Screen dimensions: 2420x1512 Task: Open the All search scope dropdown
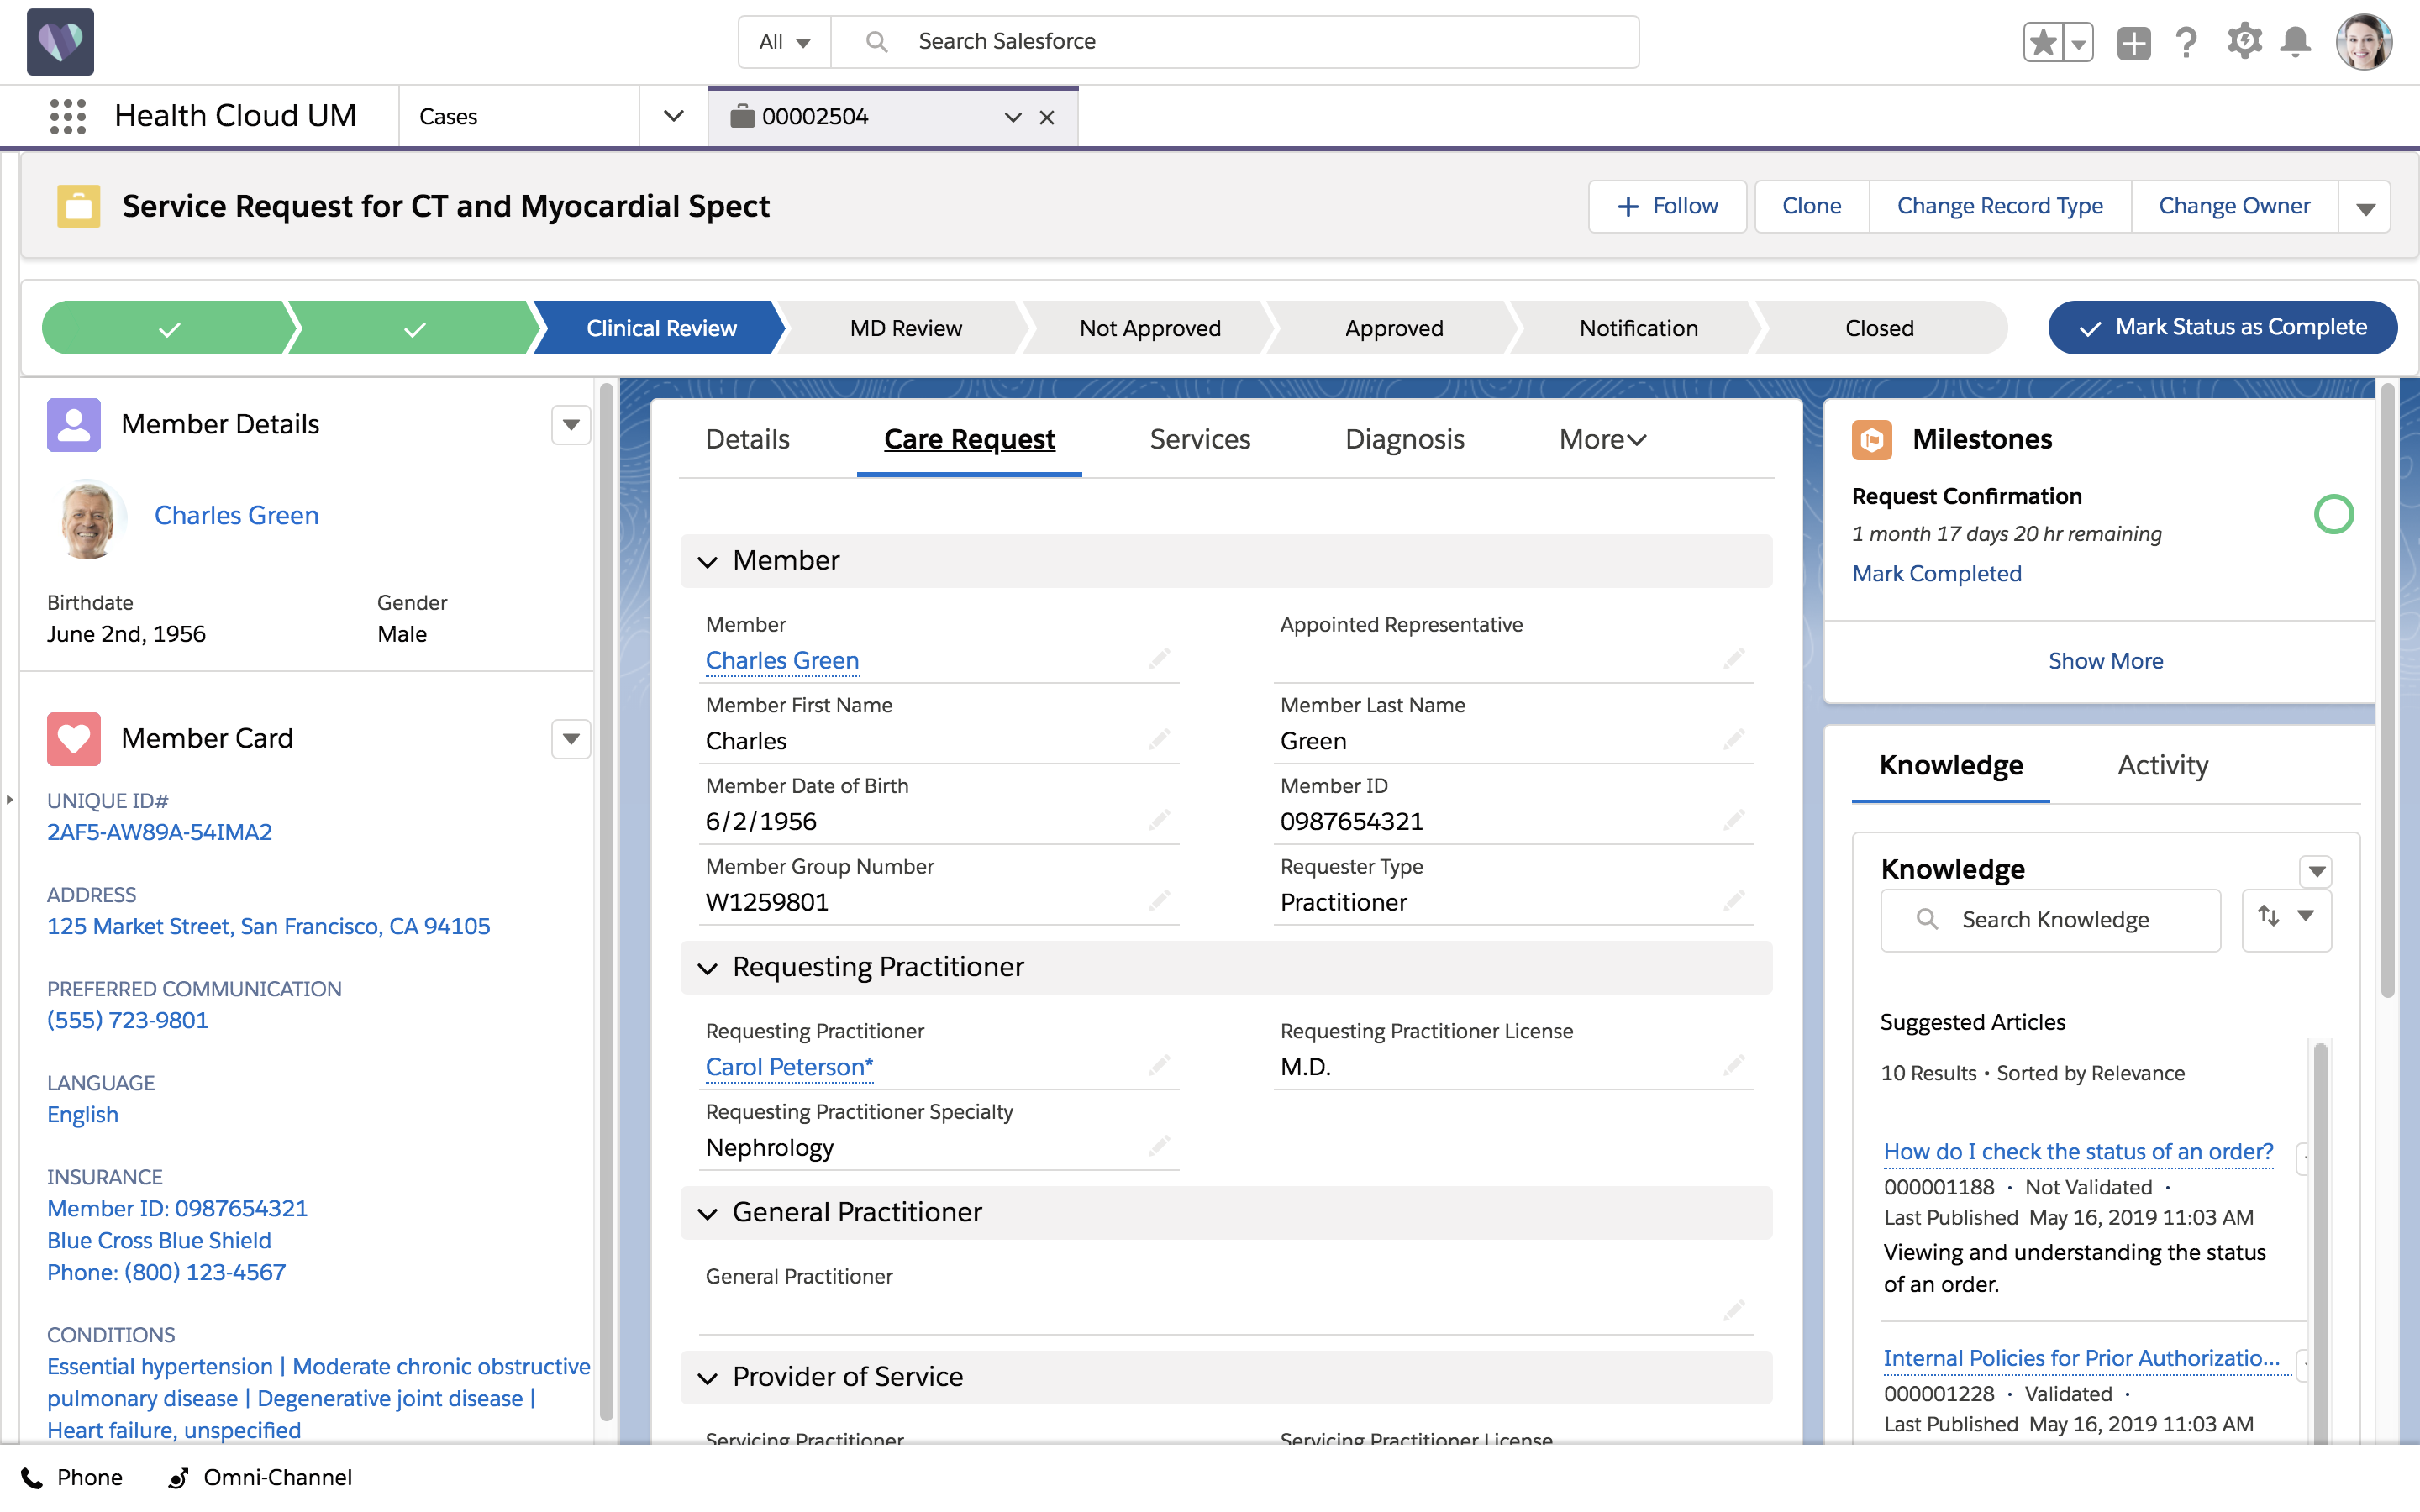coord(784,42)
